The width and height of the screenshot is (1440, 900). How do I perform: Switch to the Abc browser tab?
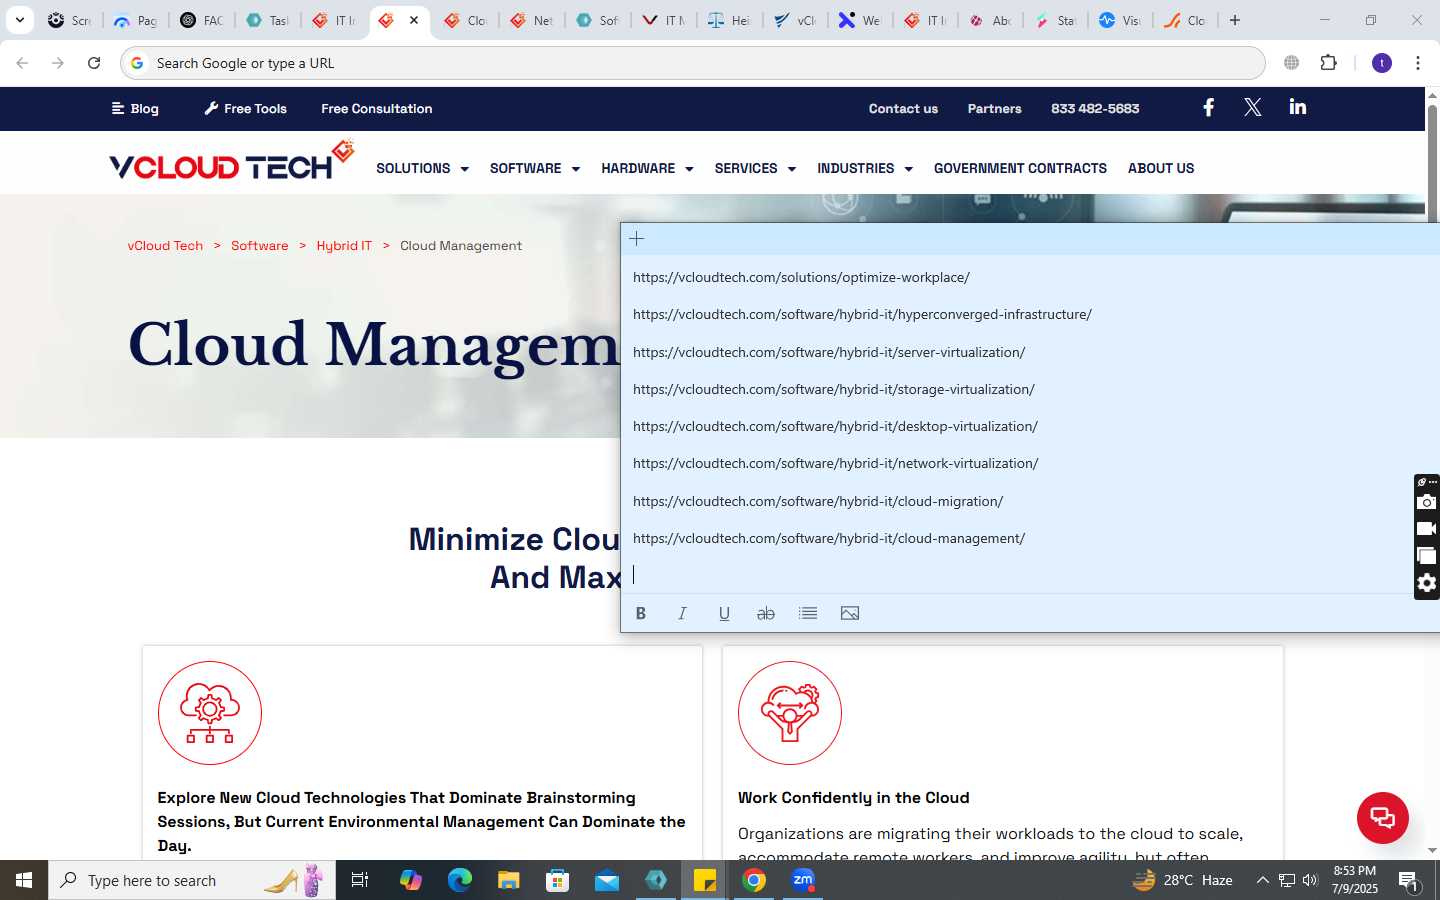[x=991, y=20]
